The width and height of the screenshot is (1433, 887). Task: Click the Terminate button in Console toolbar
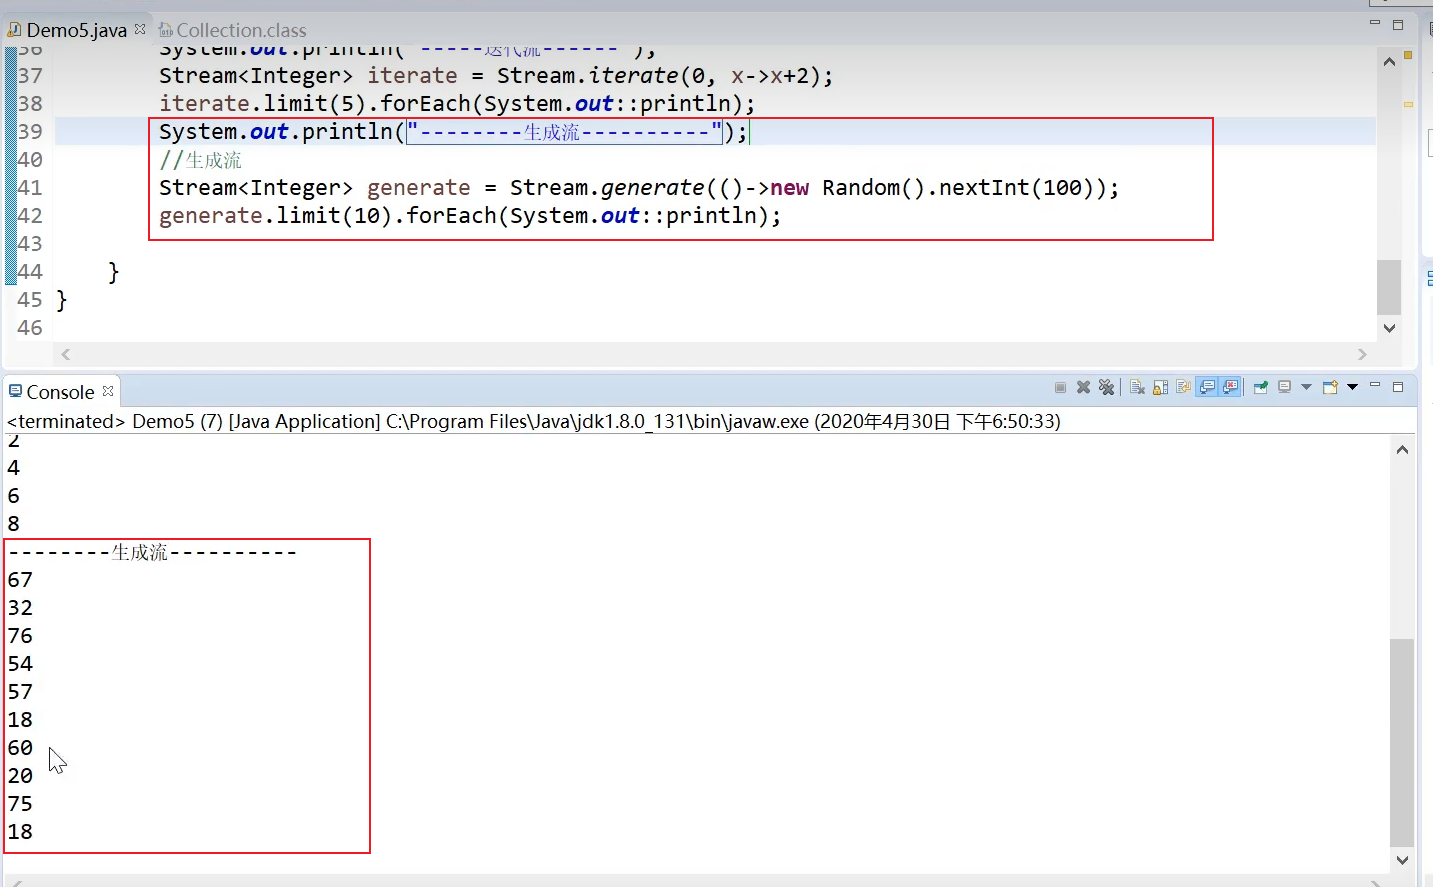[1060, 388]
